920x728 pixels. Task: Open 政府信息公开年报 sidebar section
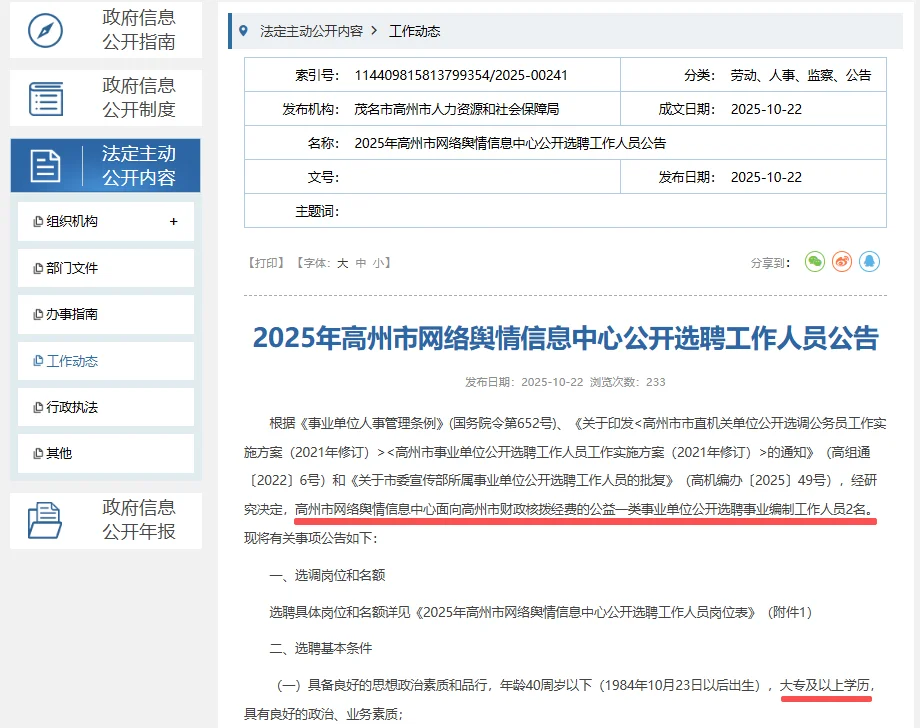point(106,520)
